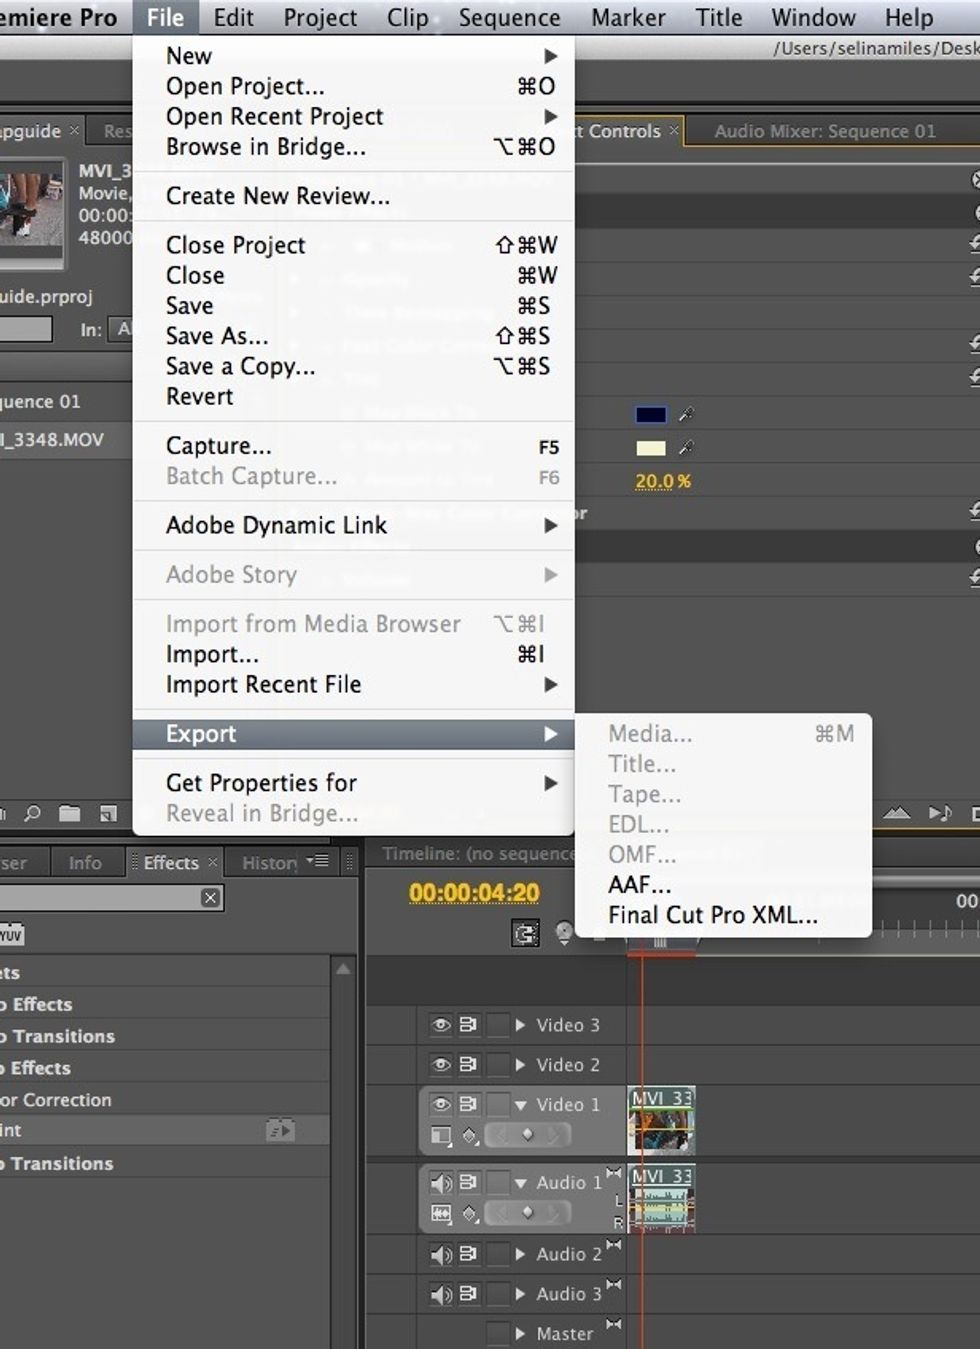The height and width of the screenshot is (1349, 980).
Task: Click the Add Keyframe diamond on Video 1 track
Action: 527,1134
